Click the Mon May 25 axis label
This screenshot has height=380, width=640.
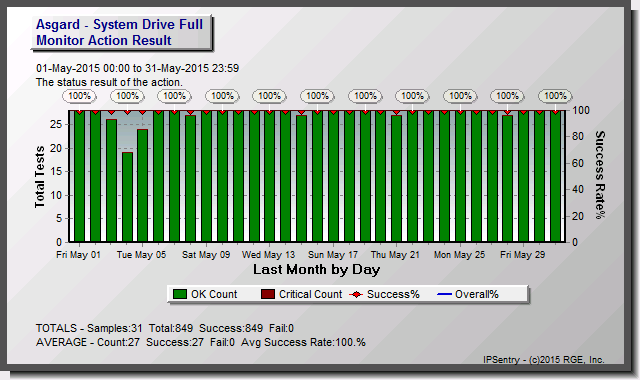coord(459,255)
